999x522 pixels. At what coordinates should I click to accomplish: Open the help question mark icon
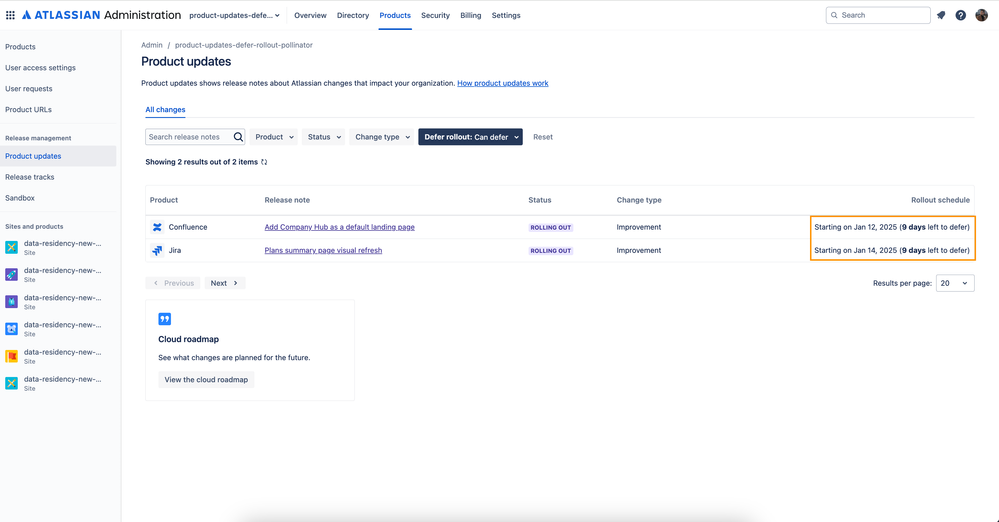(x=961, y=15)
